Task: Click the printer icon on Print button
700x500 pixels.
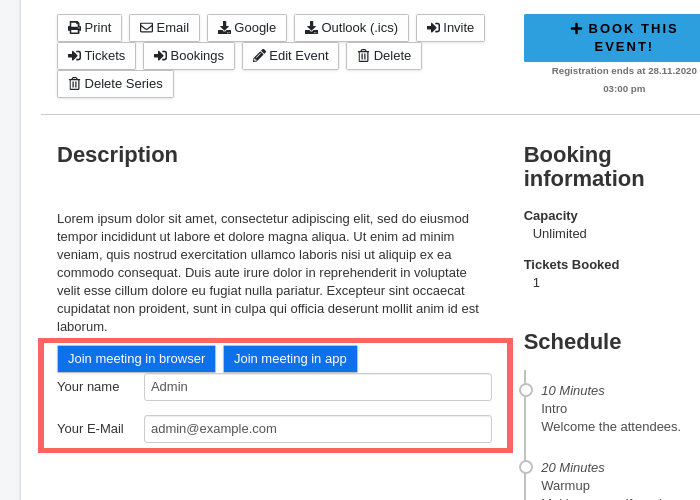Action: point(75,28)
